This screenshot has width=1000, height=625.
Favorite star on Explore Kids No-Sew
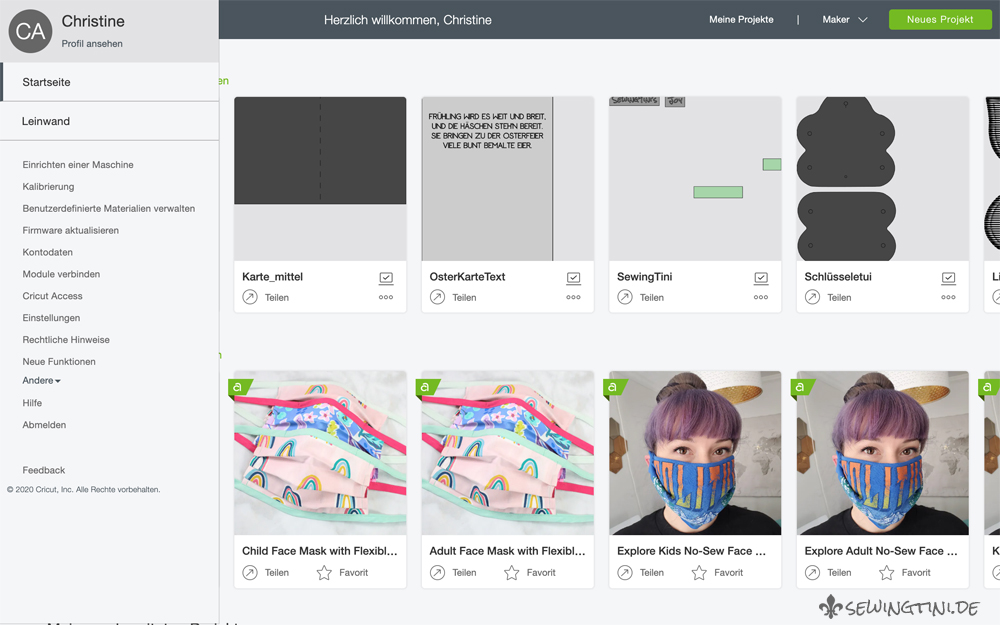[699, 573]
